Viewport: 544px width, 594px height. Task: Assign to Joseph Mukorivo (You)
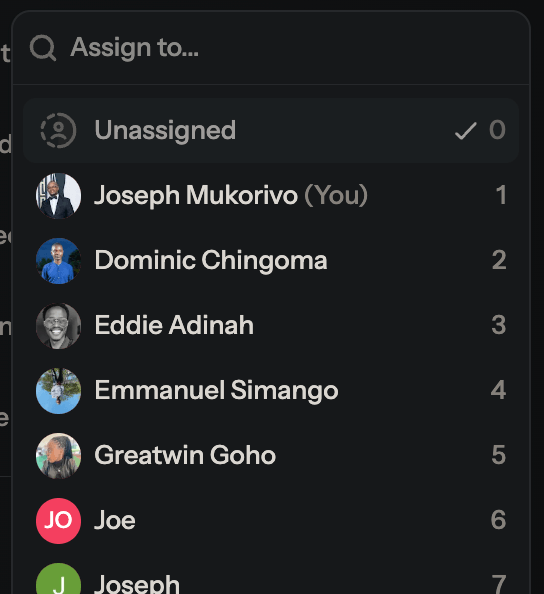click(x=271, y=196)
